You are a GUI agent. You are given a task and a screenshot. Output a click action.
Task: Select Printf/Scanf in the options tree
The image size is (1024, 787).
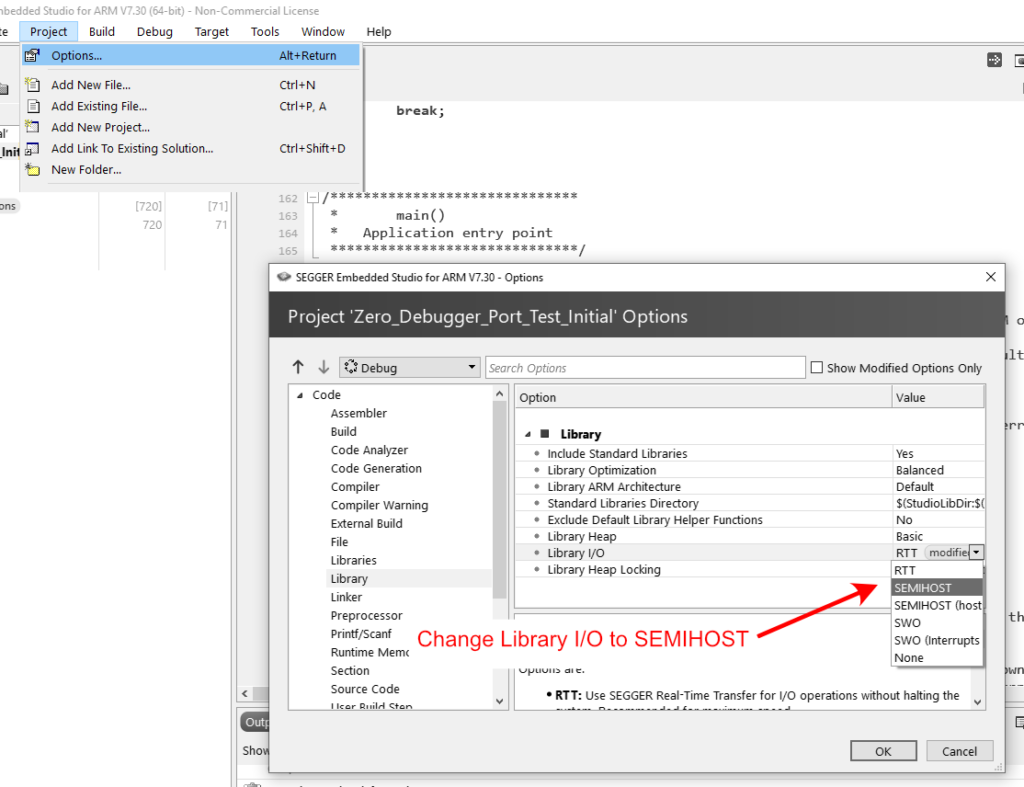[x=360, y=634]
